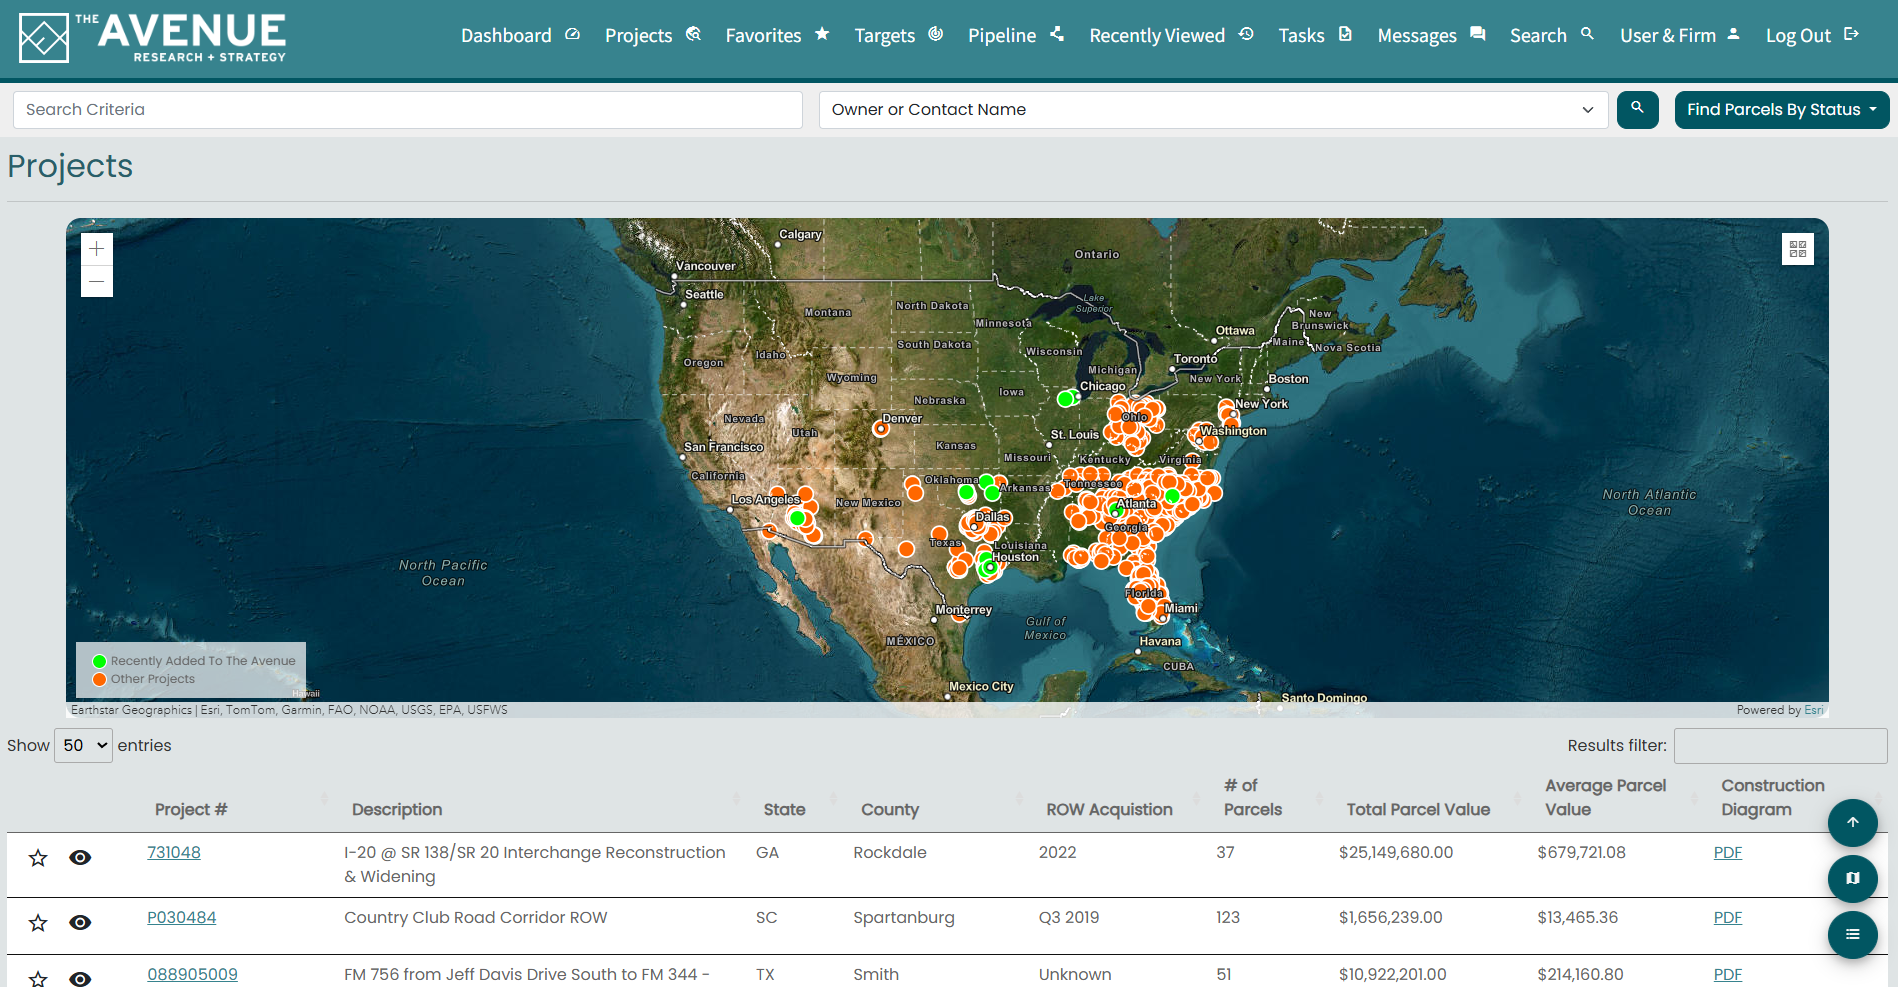Image resolution: width=1898 pixels, height=987 pixels.
Task: Click the orange marker at Denver
Action: [880, 429]
